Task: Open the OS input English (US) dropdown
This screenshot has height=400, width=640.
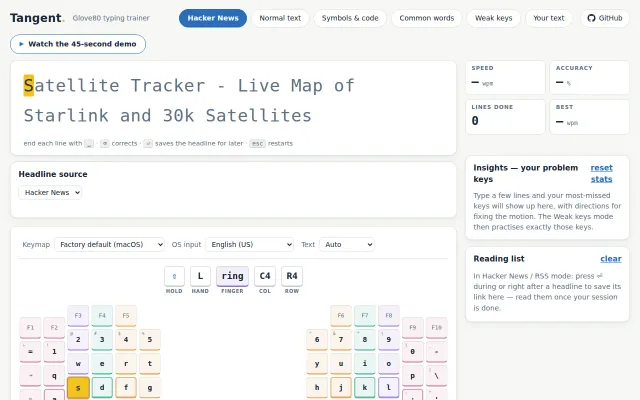Action: coord(249,244)
